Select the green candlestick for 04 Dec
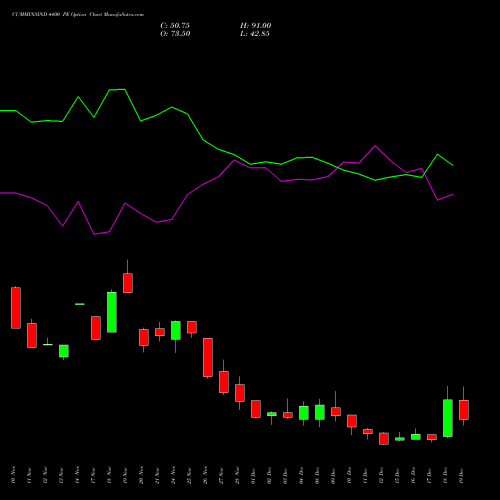 [304, 413]
